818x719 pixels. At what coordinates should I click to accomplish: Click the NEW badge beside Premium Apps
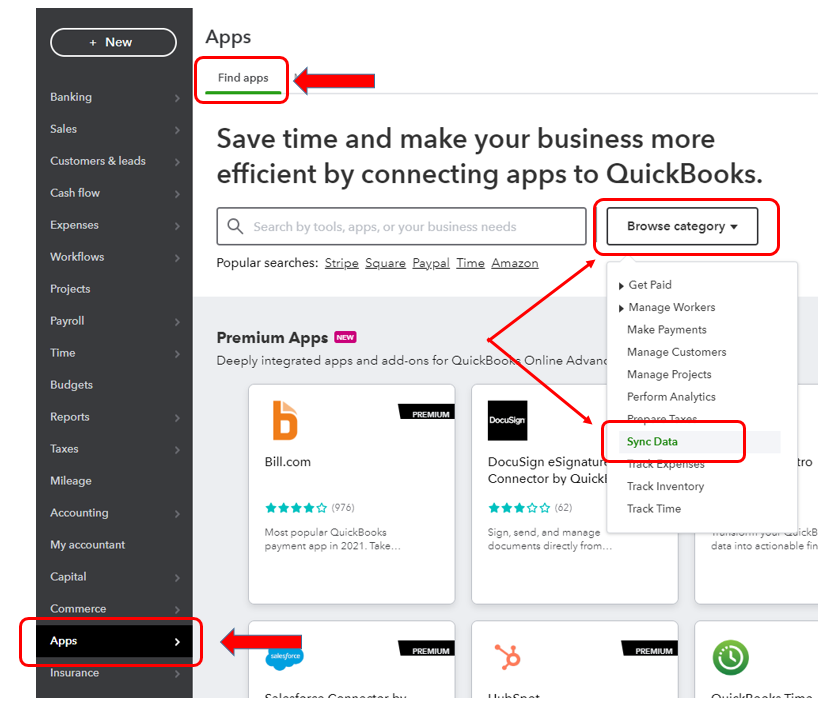coord(344,337)
